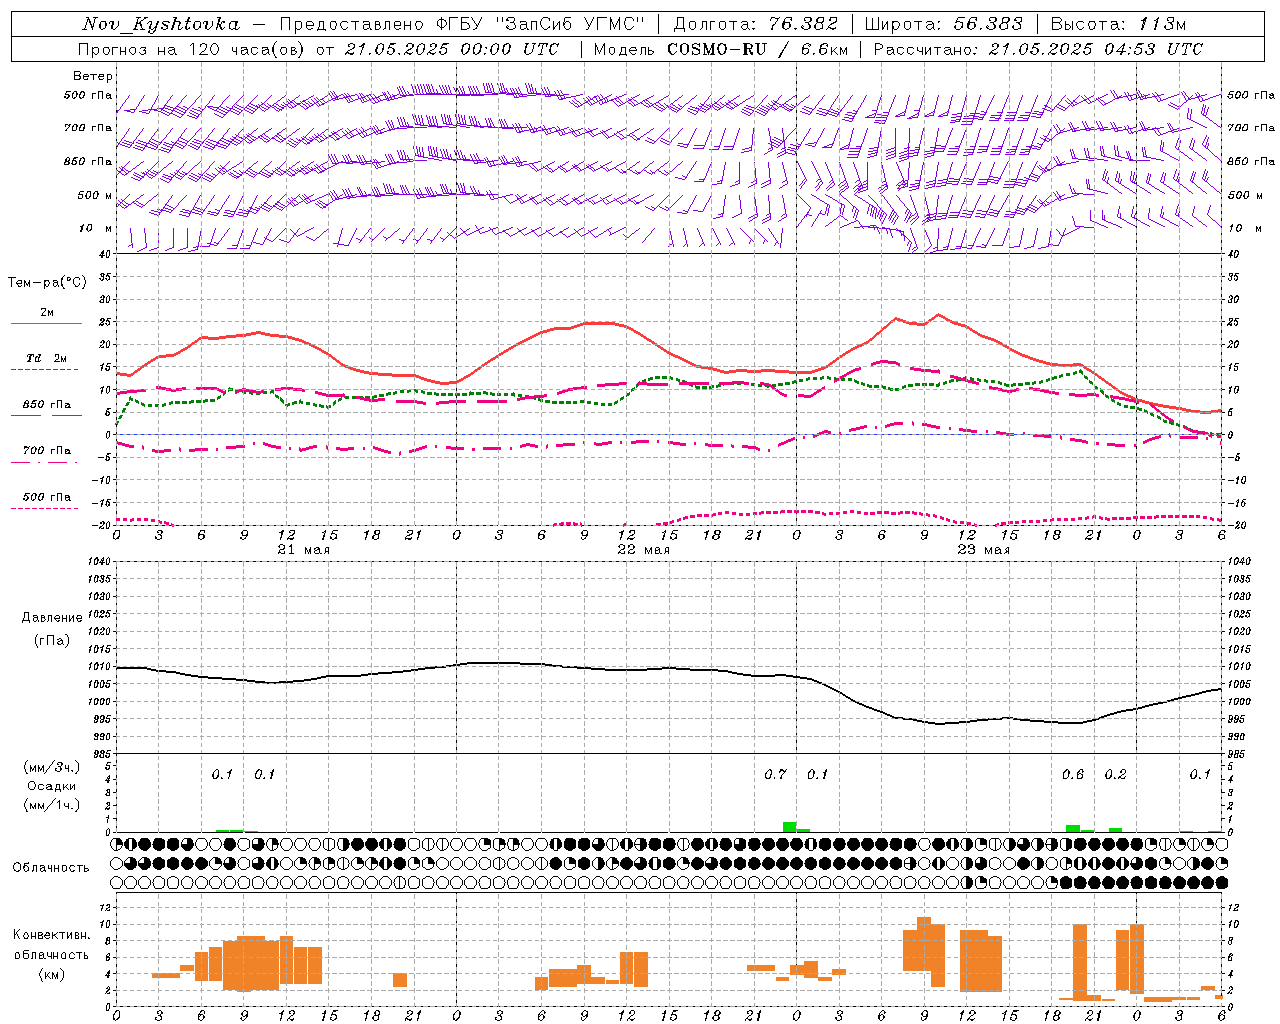Click the '850 гПа' temperature legend entry
The width and height of the screenshot is (1280, 1024).
click(x=47, y=405)
